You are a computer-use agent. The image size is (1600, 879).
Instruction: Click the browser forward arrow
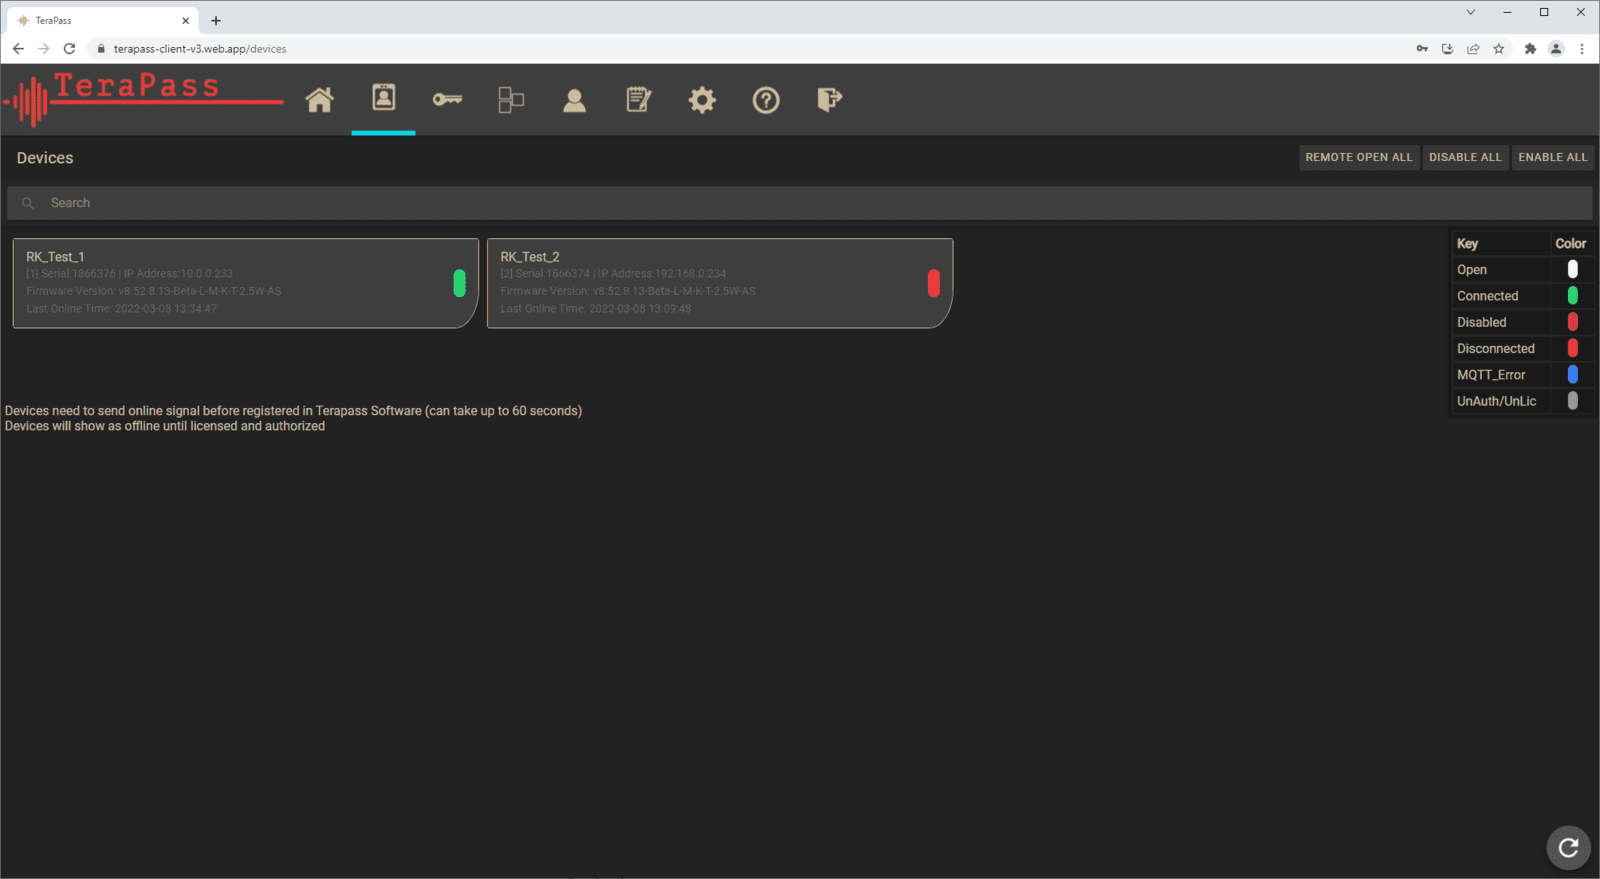(x=43, y=48)
